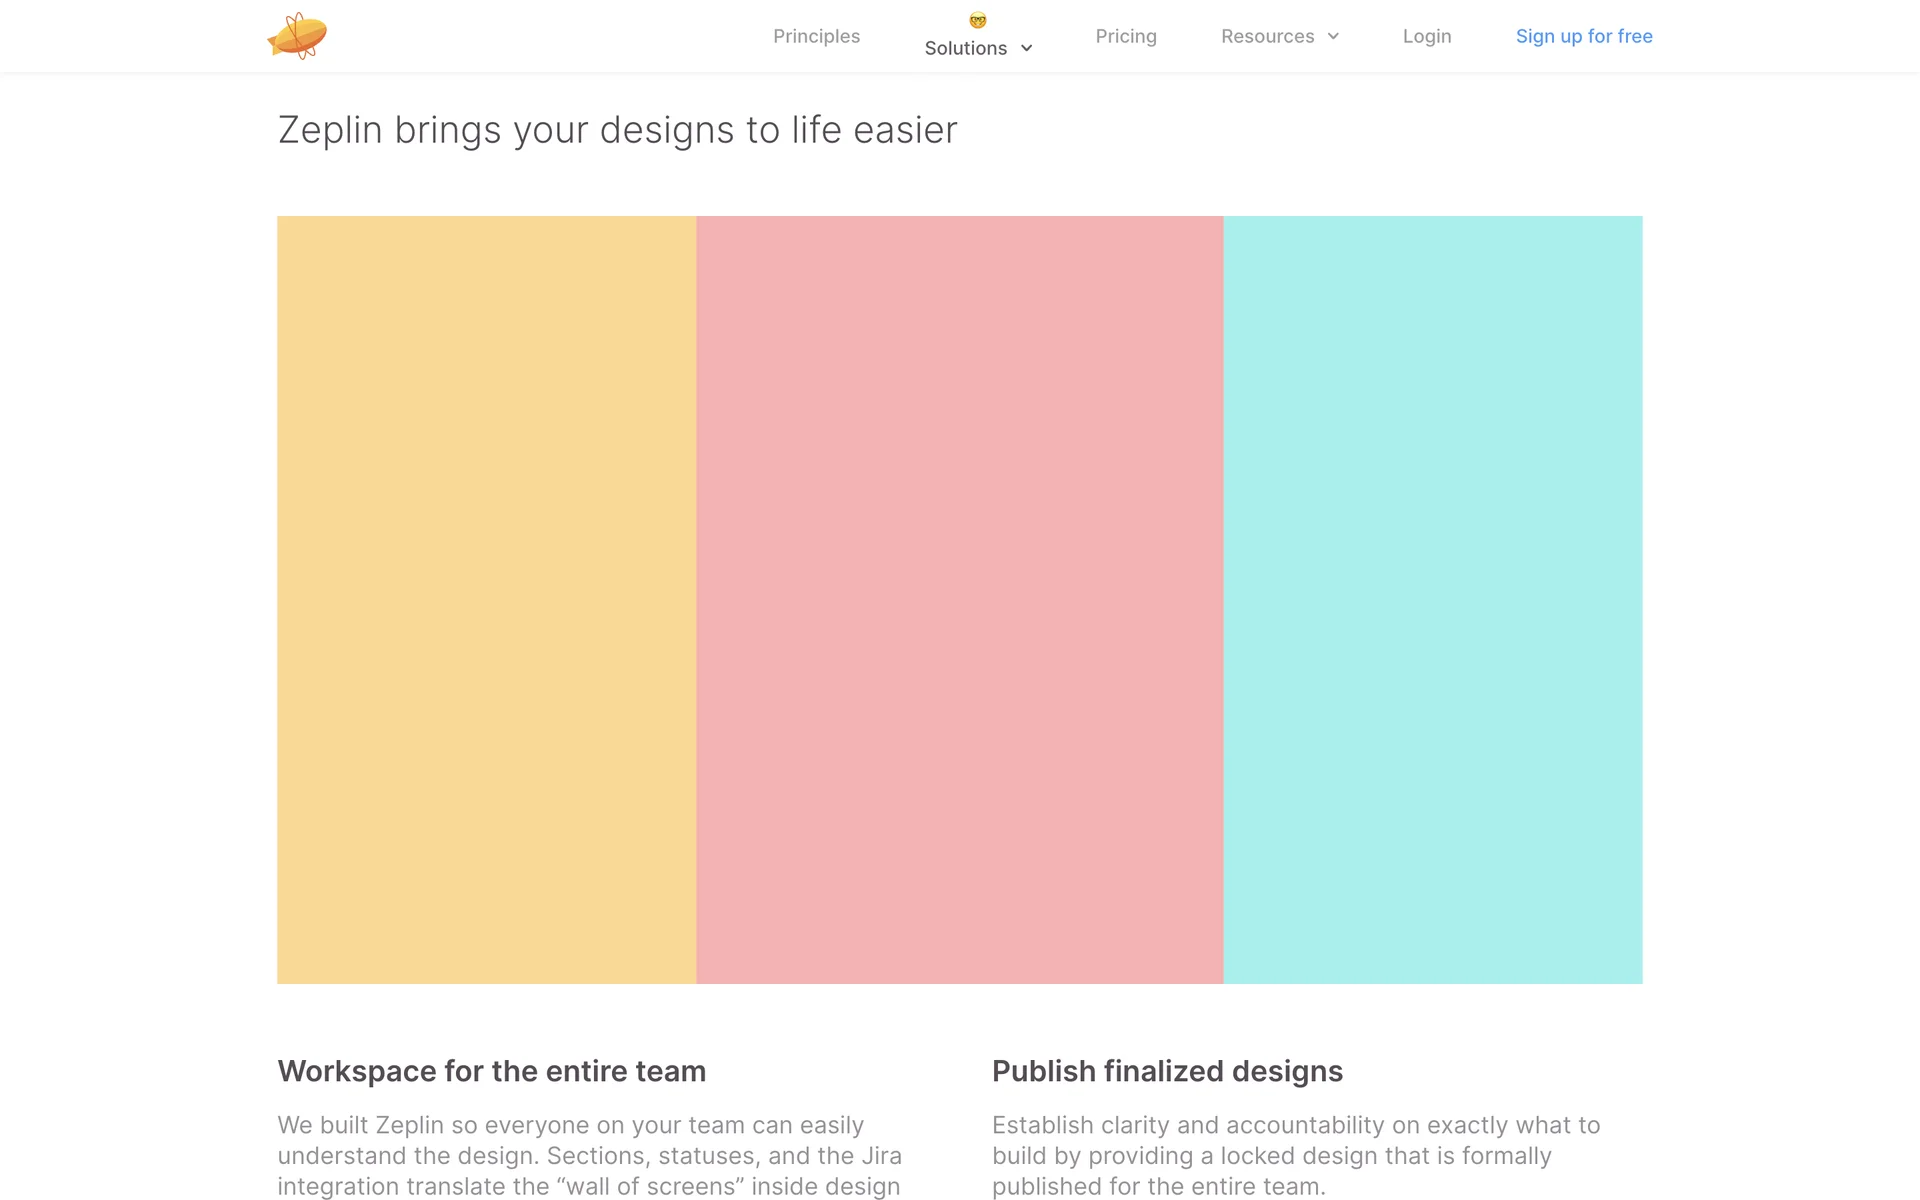The image size is (1920, 1200).
Task: Select the yellow color panel
Action: point(486,600)
